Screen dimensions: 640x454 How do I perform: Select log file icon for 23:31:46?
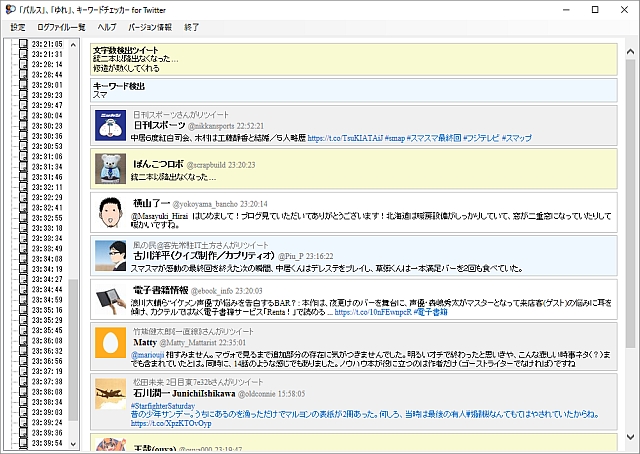click(23, 177)
